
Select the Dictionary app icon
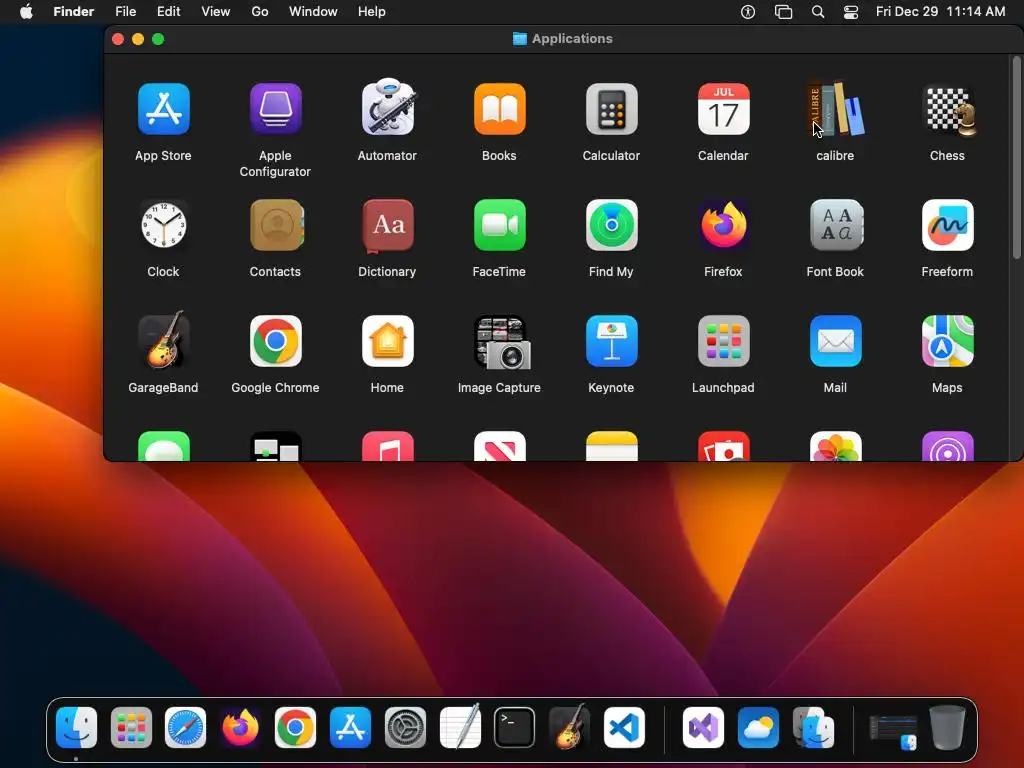point(388,226)
